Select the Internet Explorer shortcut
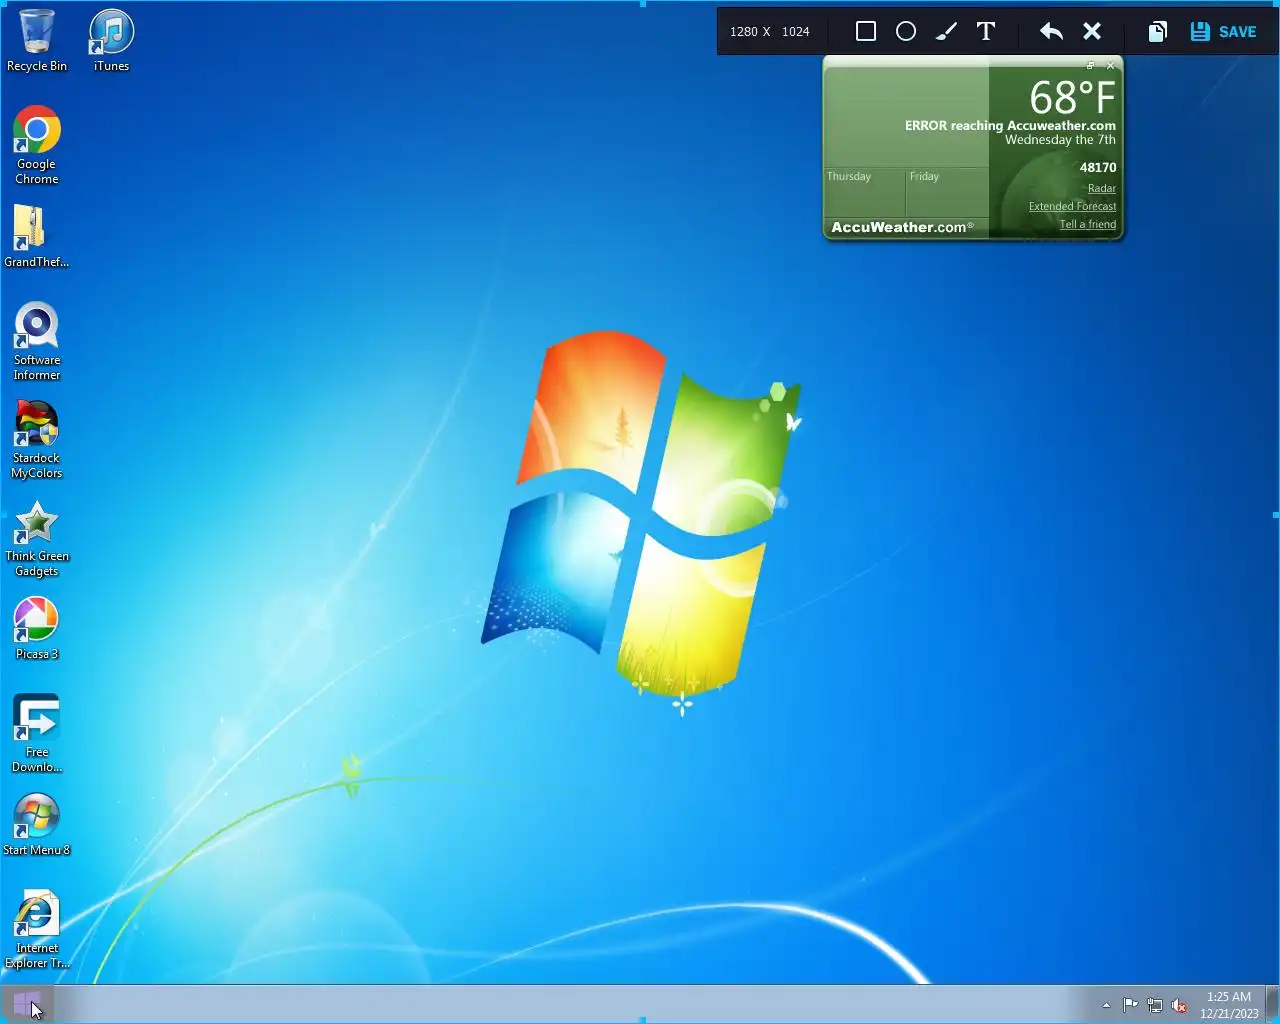The image size is (1280, 1024). [37, 930]
